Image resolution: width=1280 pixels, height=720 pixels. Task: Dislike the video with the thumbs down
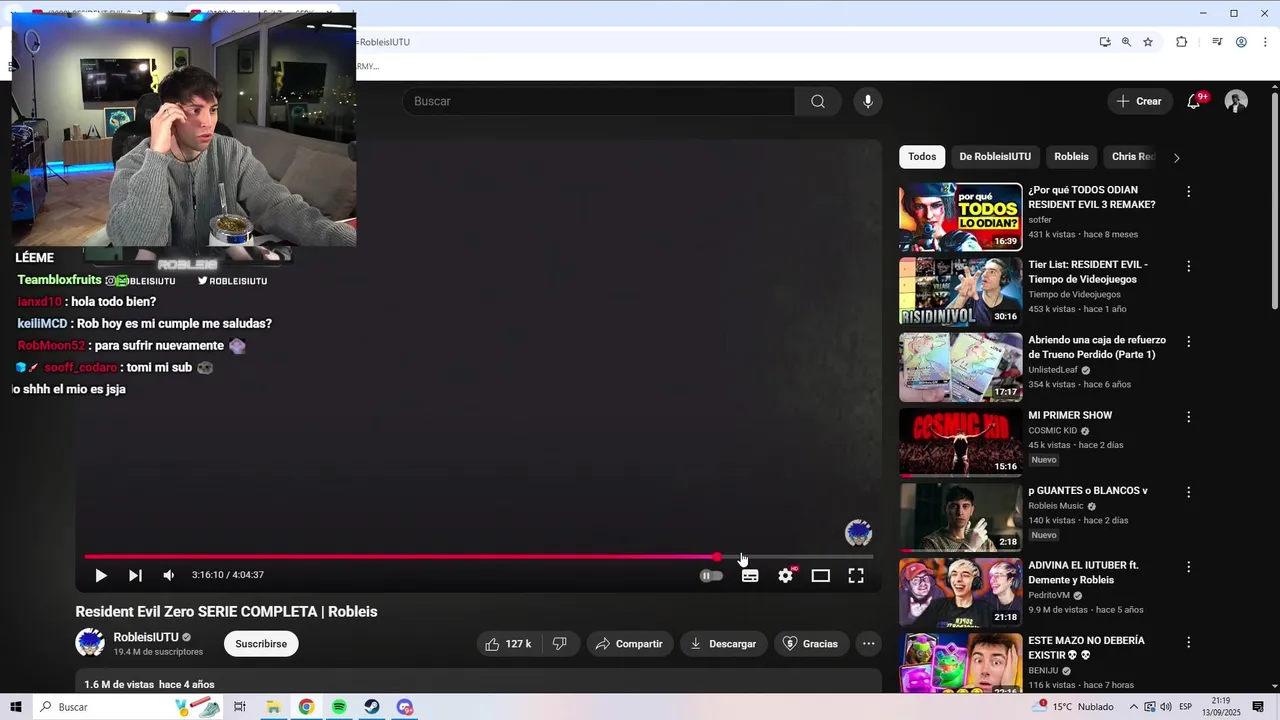click(560, 644)
